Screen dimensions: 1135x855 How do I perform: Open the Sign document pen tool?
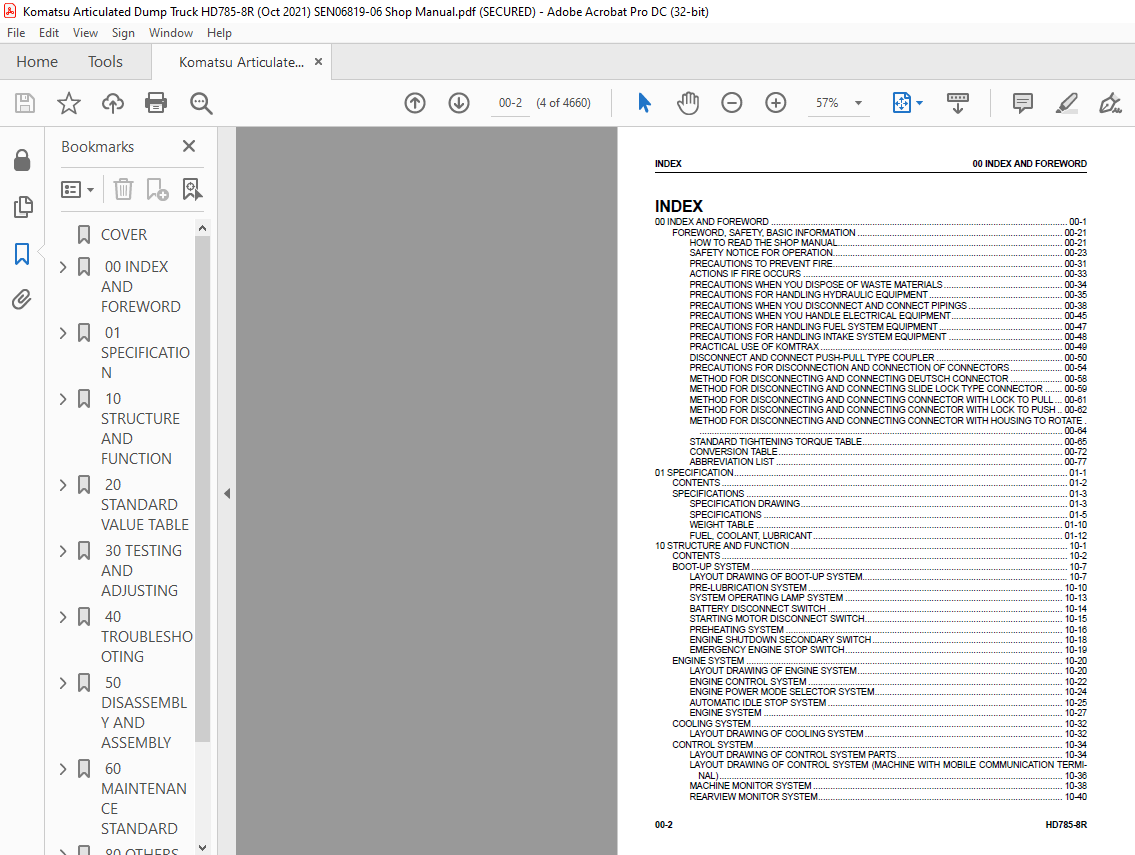point(1110,103)
